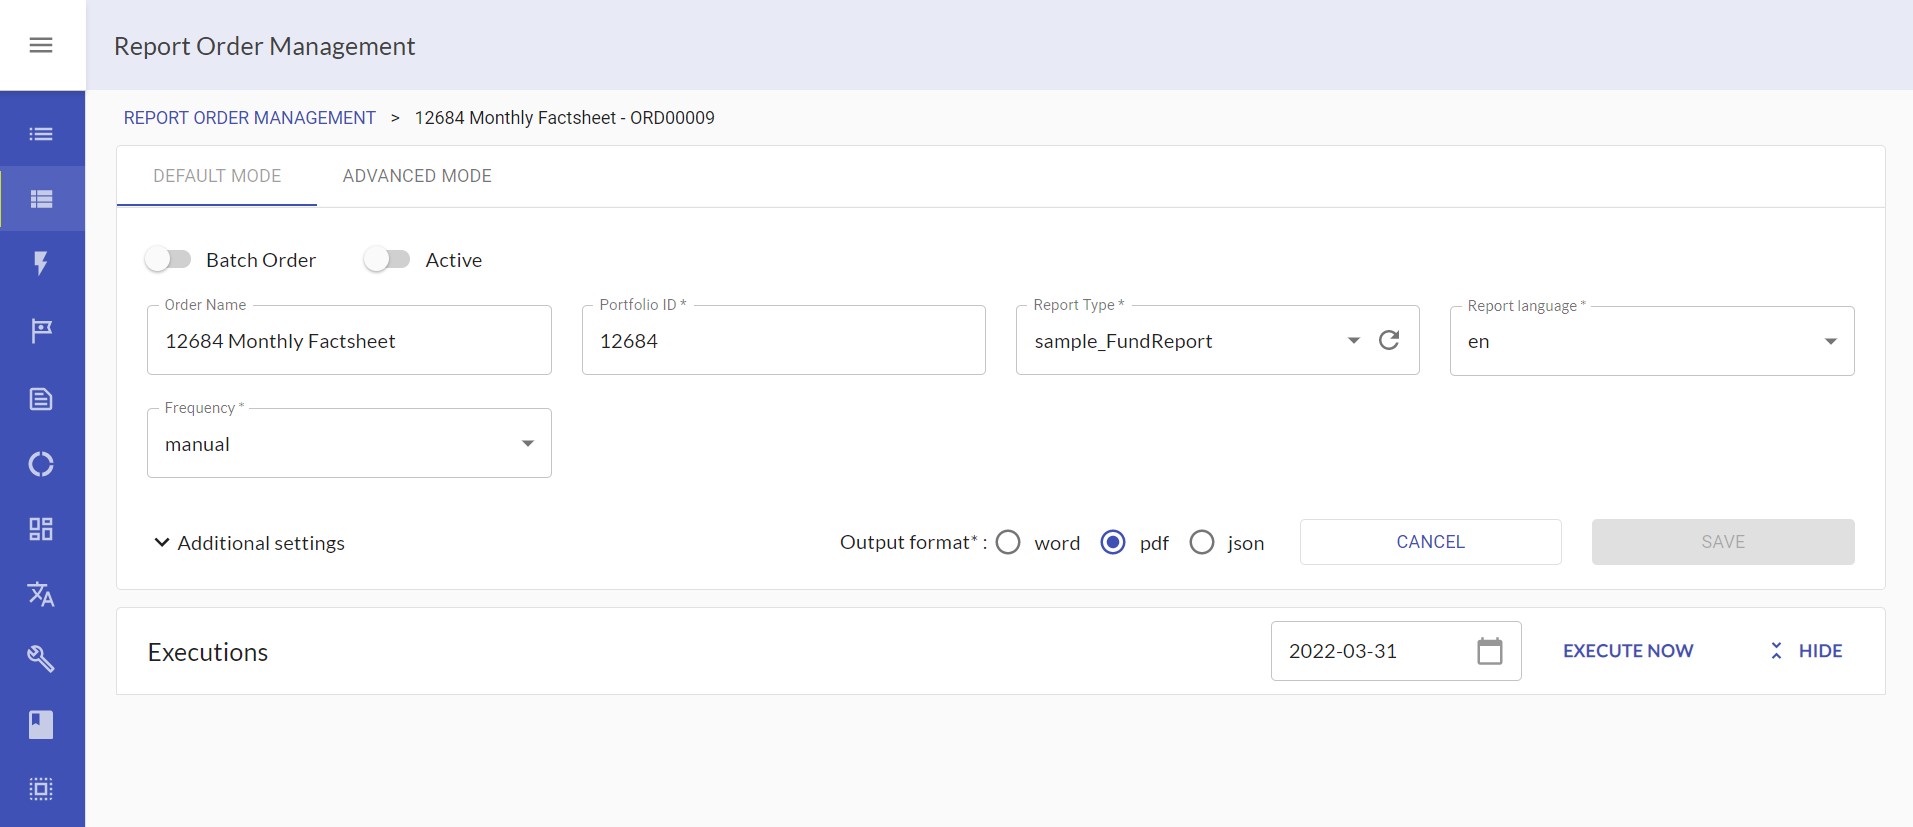Open the document icon in sidebar
1913x827 pixels.
click(x=41, y=399)
